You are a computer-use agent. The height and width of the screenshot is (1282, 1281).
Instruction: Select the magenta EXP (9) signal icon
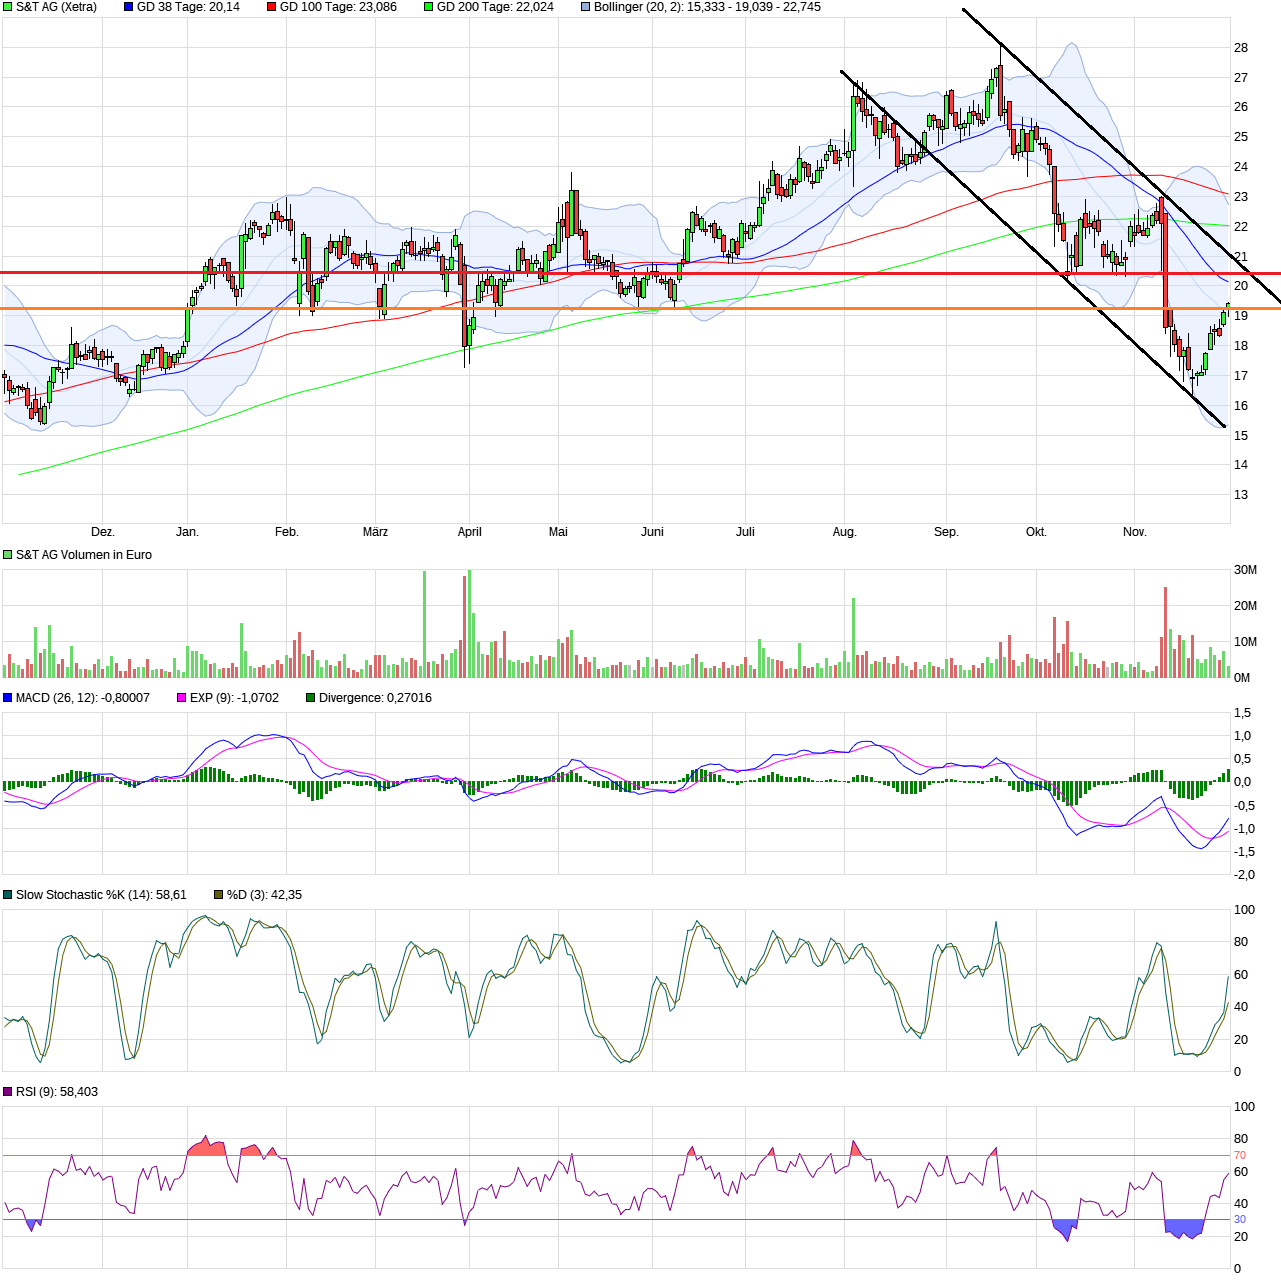pyautogui.click(x=180, y=697)
